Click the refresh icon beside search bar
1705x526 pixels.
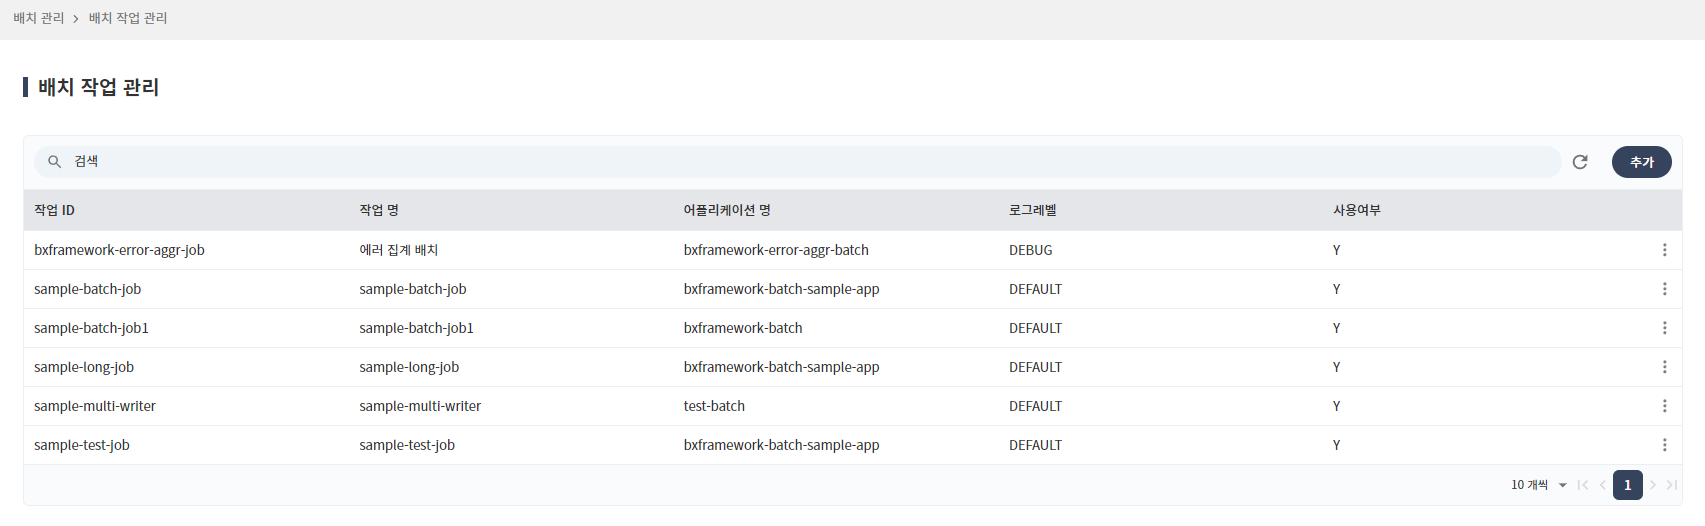(x=1580, y=162)
